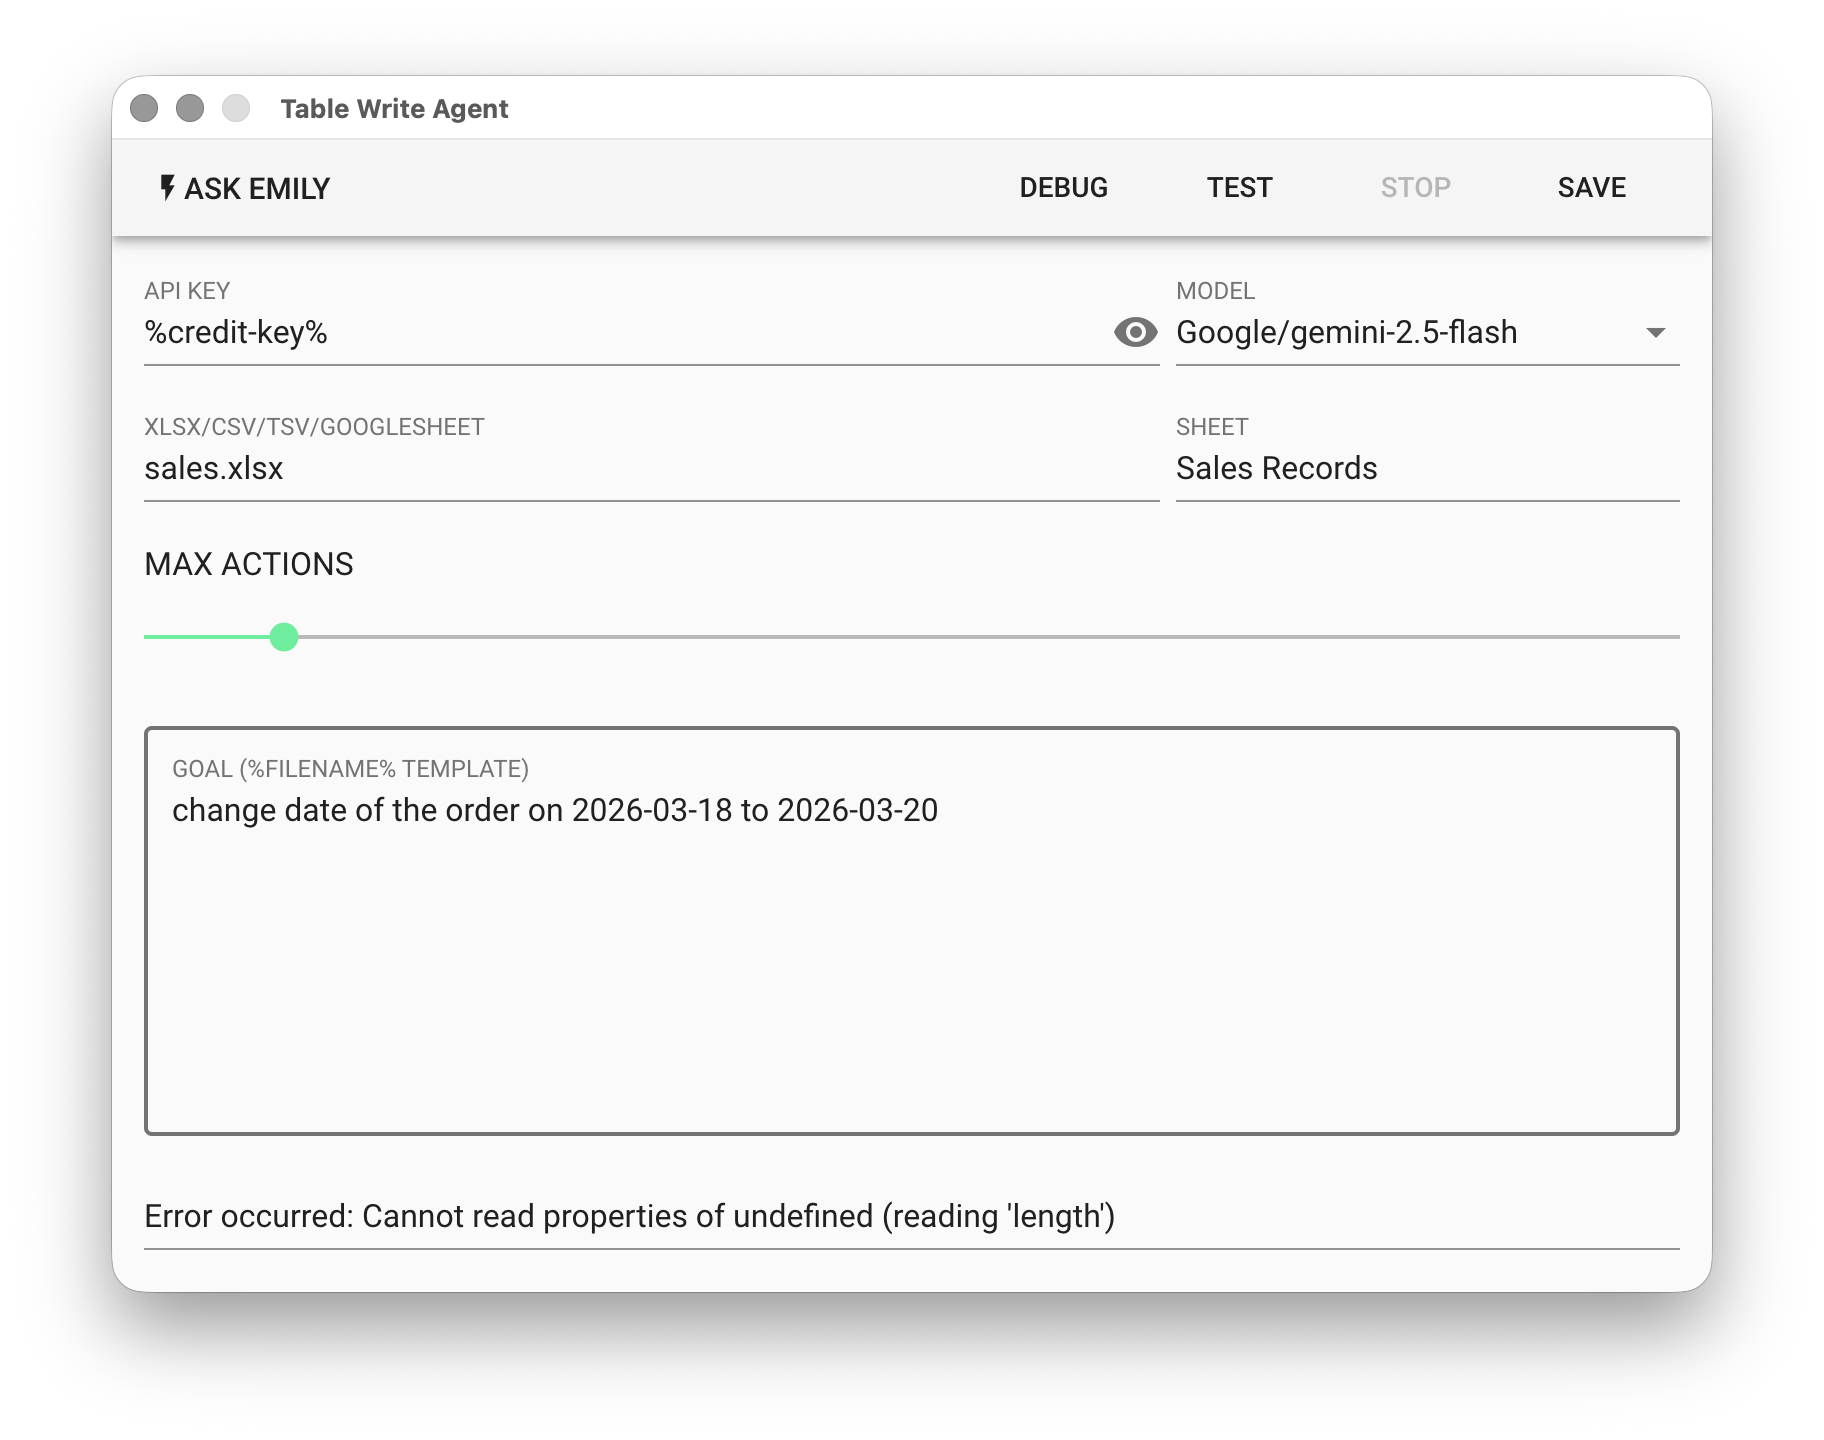Screen dimensions: 1824x1440
Task: Click the Table Write Agent window title
Action: coord(394,109)
